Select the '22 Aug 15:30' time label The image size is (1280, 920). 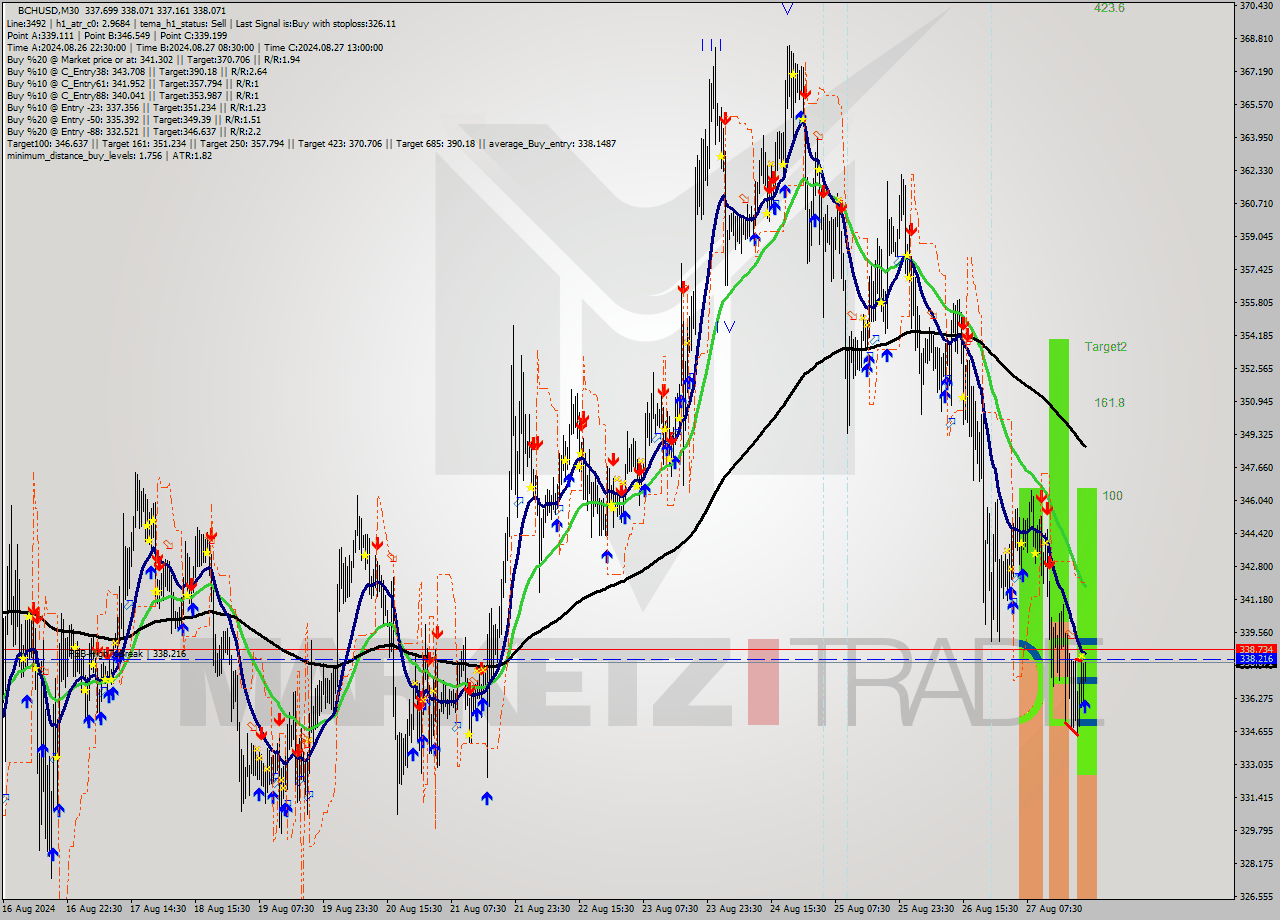tap(606, 909)
